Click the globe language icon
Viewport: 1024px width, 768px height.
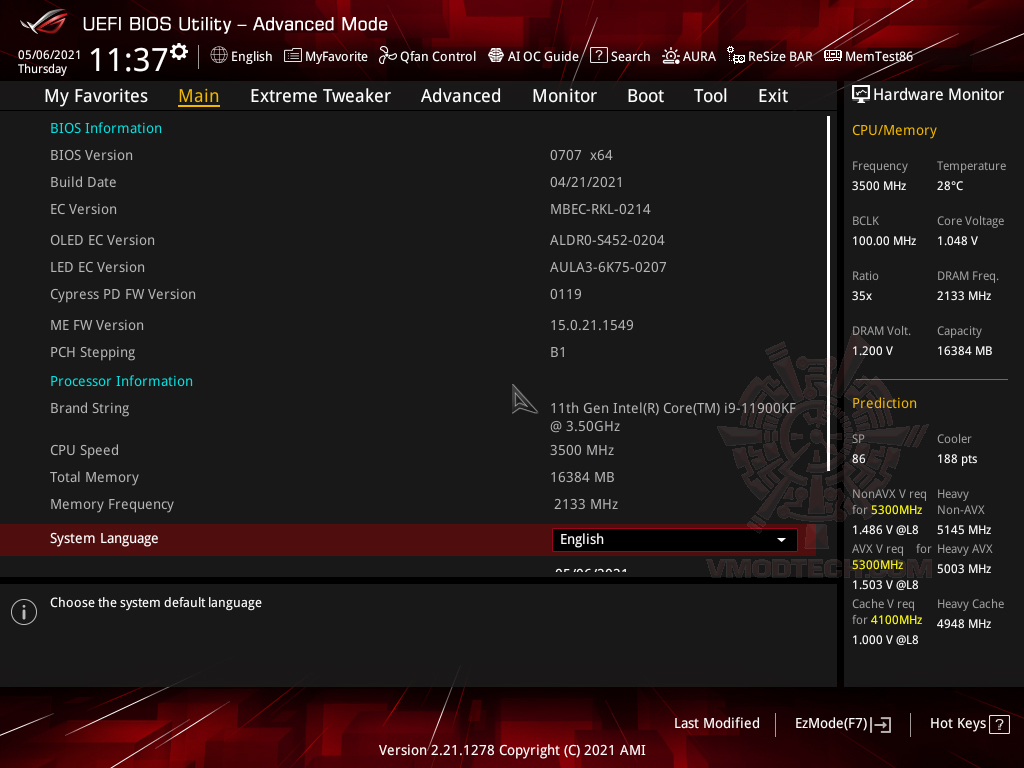click(219, 56)
